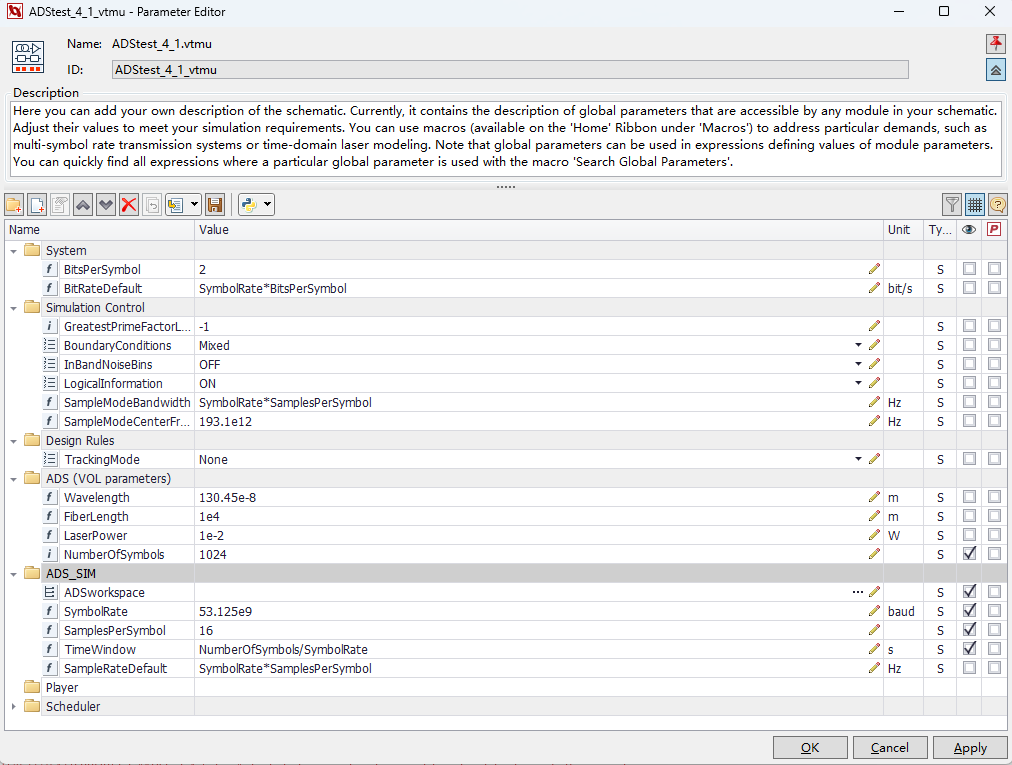Click inside the Description text area

(506, 138)
